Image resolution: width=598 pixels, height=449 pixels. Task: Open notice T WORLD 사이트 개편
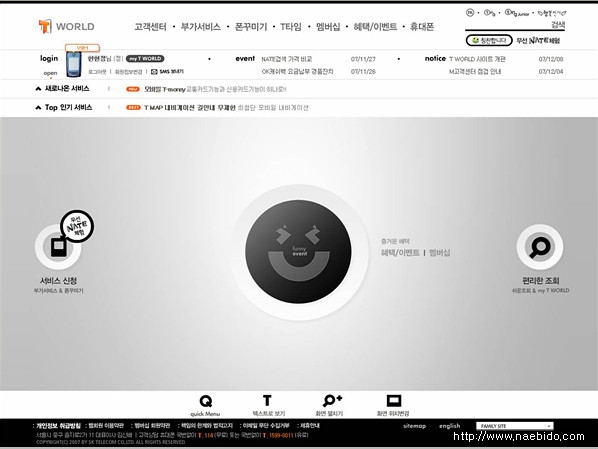[x=477, y=59]
